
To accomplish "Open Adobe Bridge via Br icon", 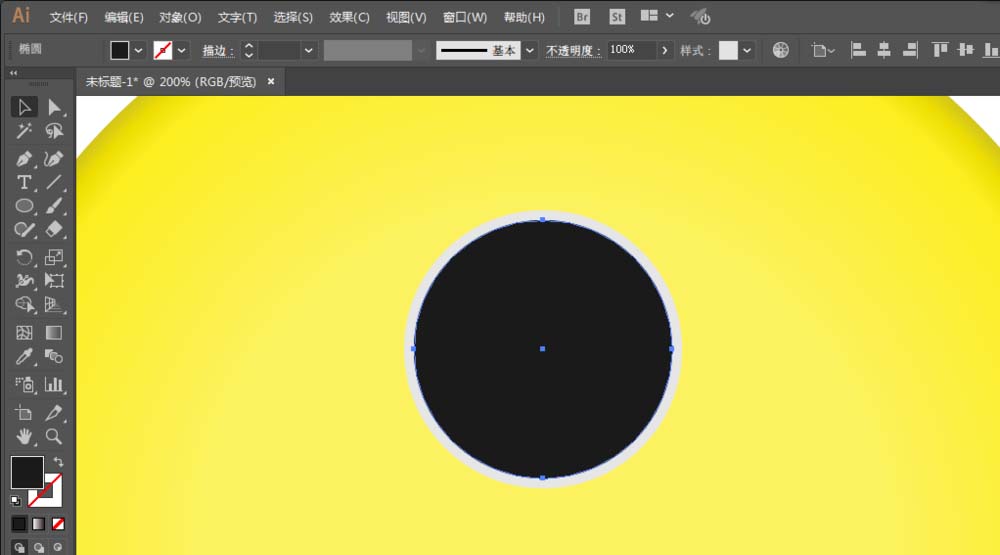I will [582, 17].
